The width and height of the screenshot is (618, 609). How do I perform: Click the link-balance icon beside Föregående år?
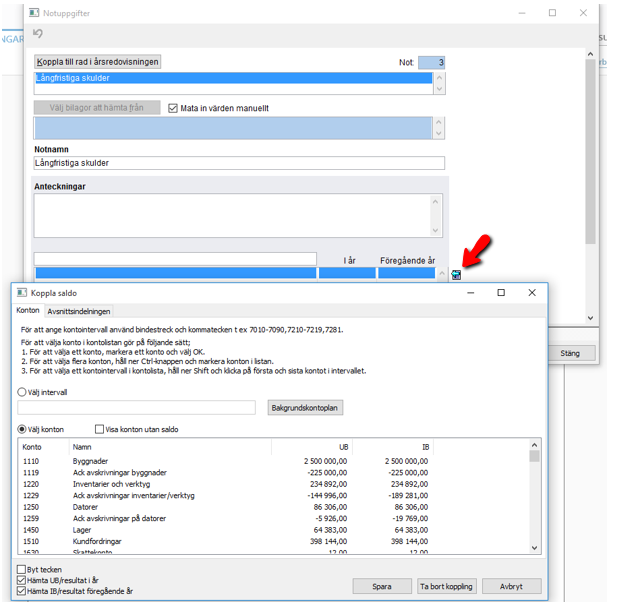(456, 275)
